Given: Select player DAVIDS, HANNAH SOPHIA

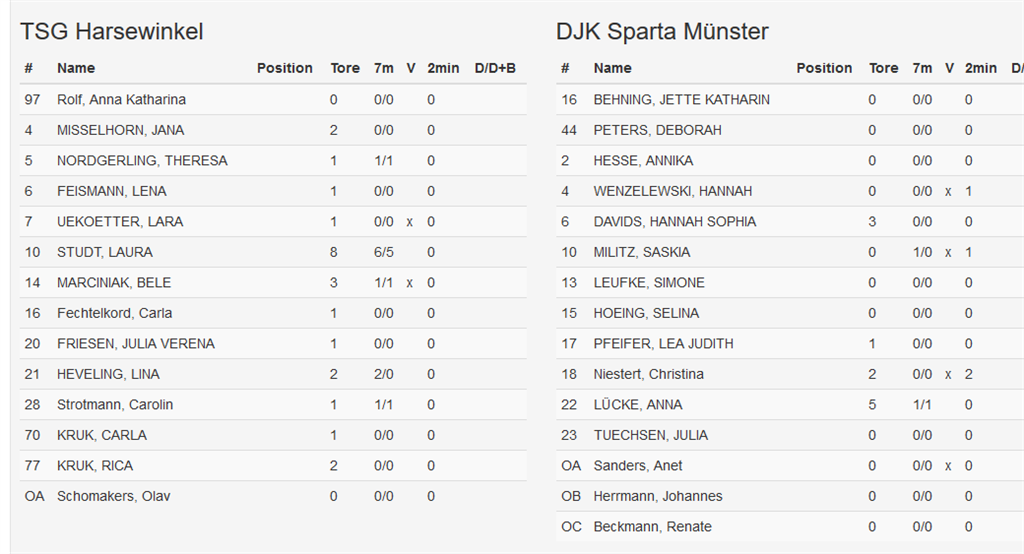Looking at the screenshot, I should pos(675,222).
